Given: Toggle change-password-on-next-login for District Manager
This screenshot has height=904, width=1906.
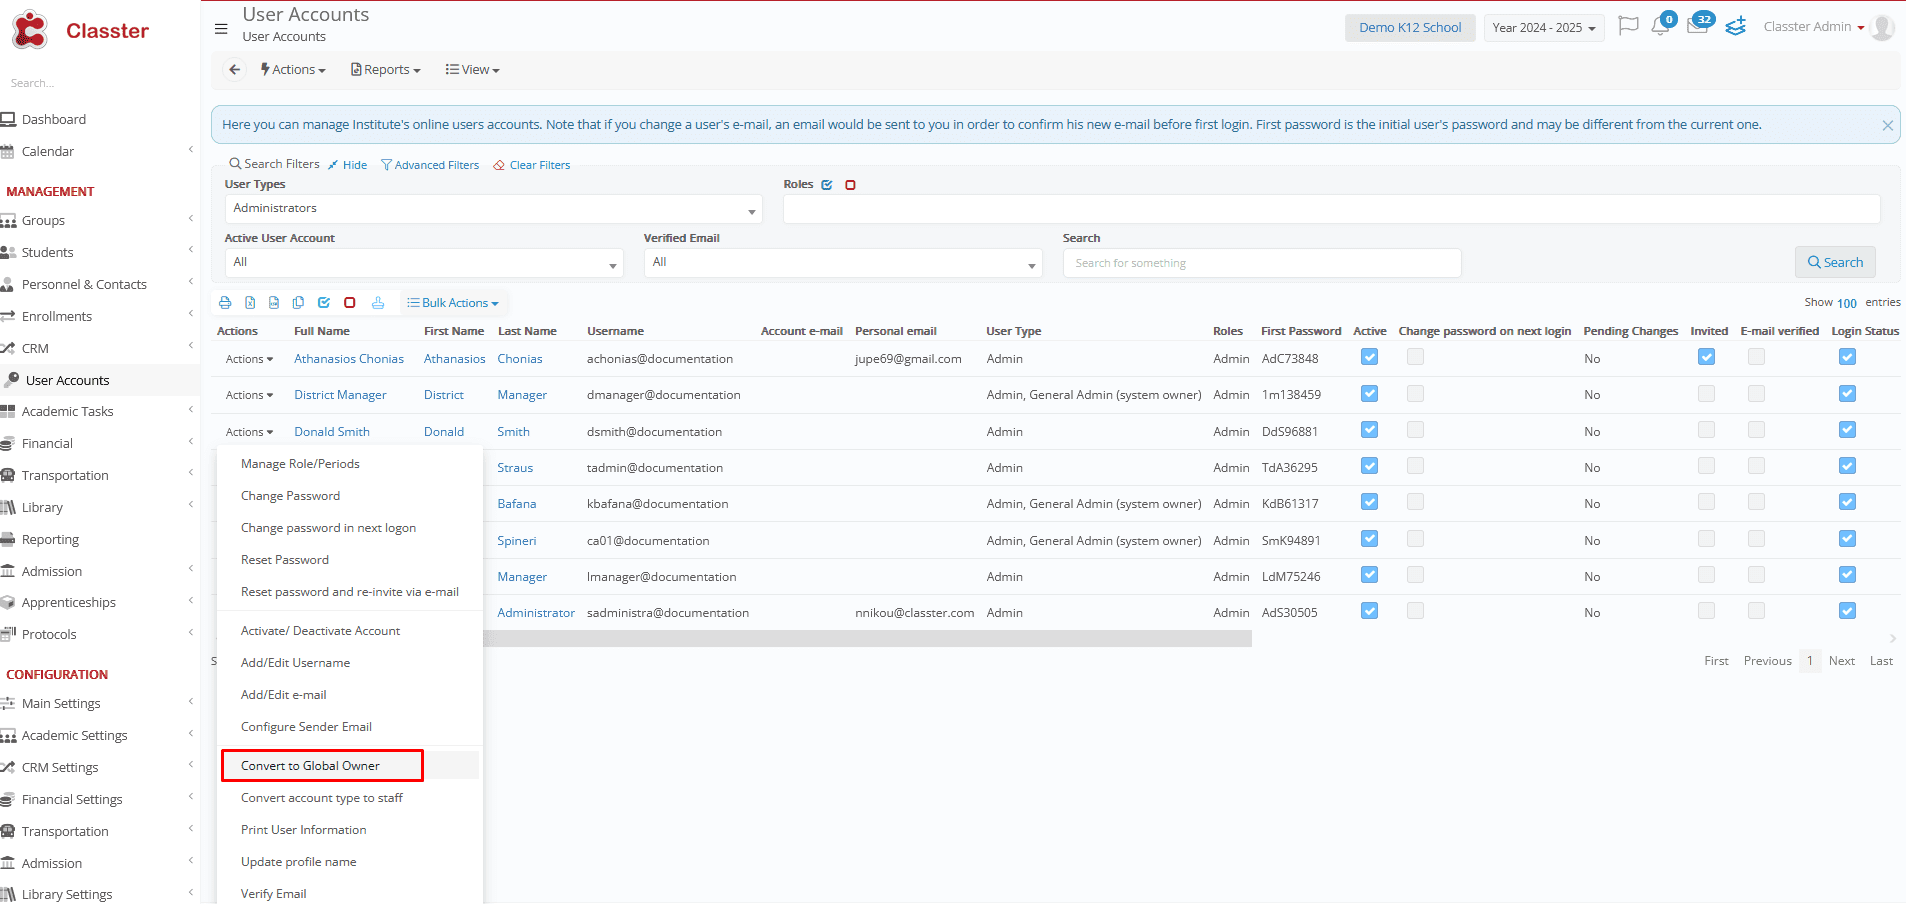Looking at the screenshot, I should [x=1415, y=394].
